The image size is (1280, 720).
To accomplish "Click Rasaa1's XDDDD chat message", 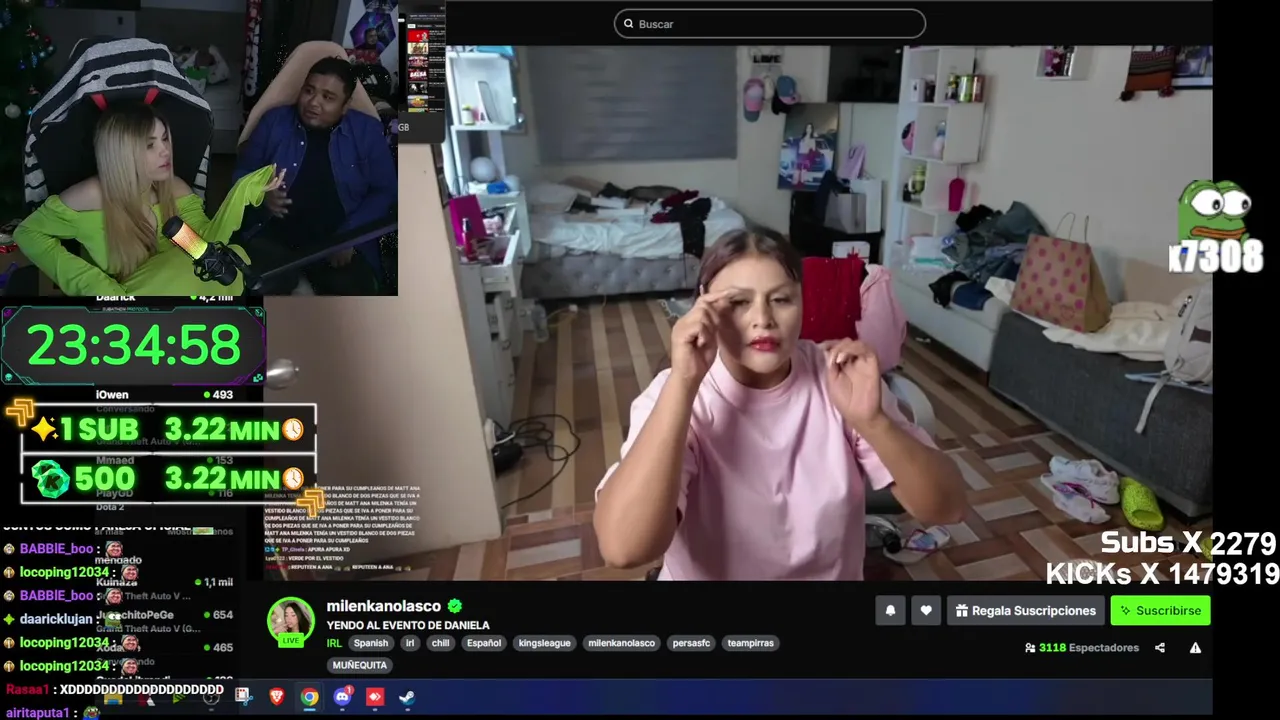I will (x=141, y=690).
